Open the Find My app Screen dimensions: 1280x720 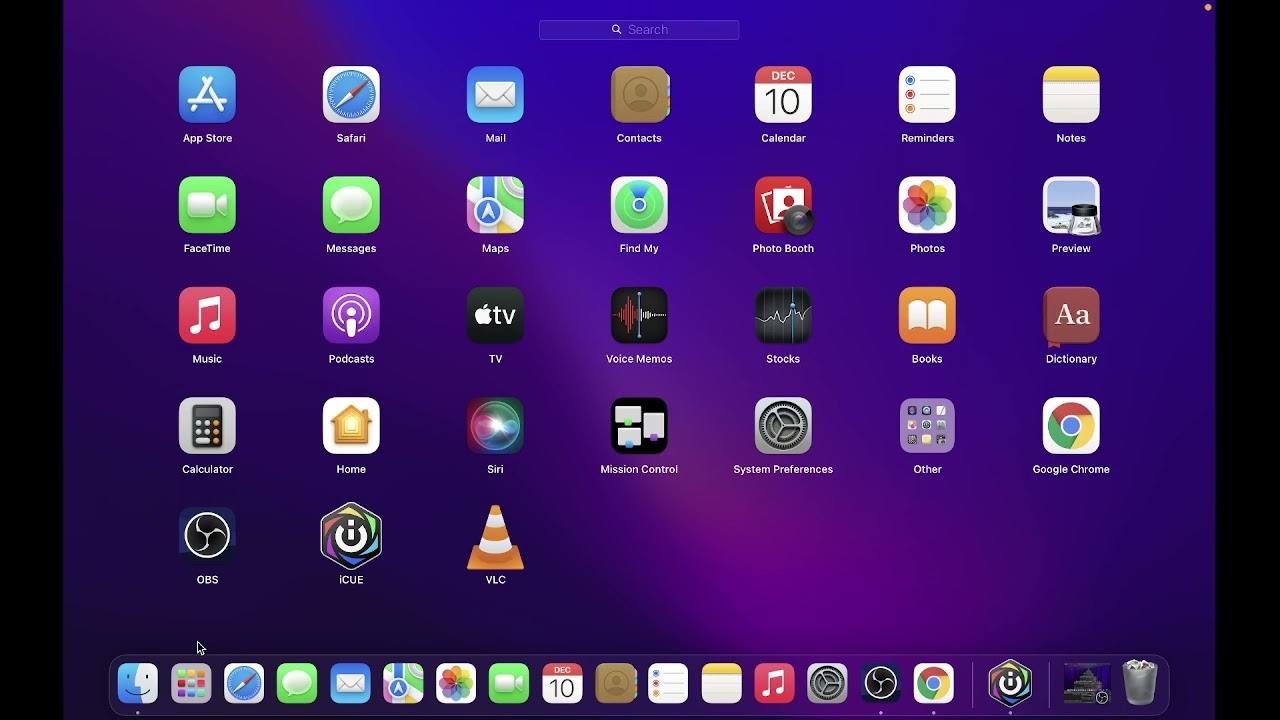coord(639,205)
